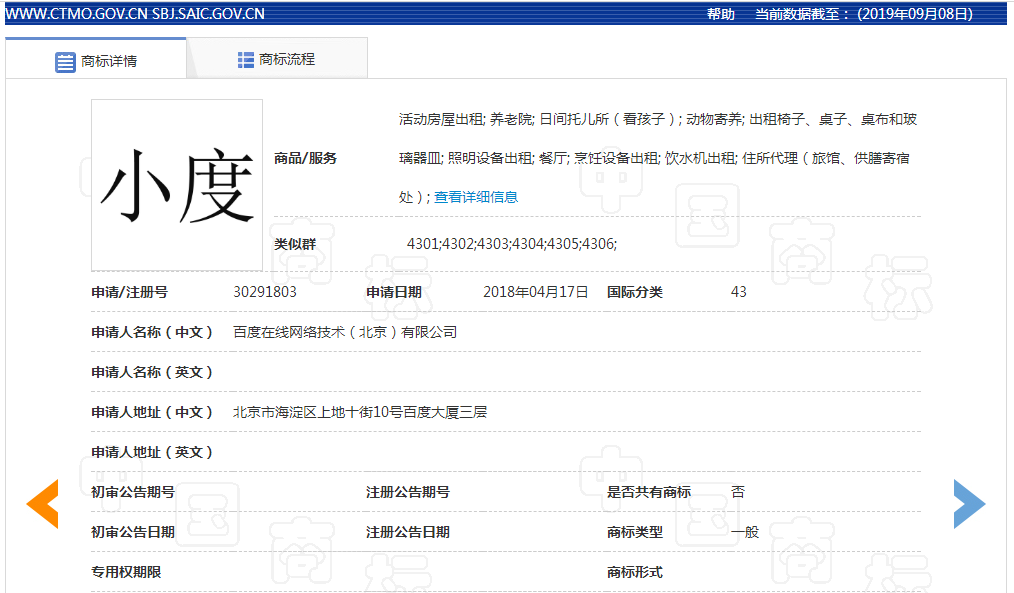Image resolution: width=1014 pixels, height=593 pixels.
Task: Click the 申请人地址（中文） label
Action: coord(152,413)
